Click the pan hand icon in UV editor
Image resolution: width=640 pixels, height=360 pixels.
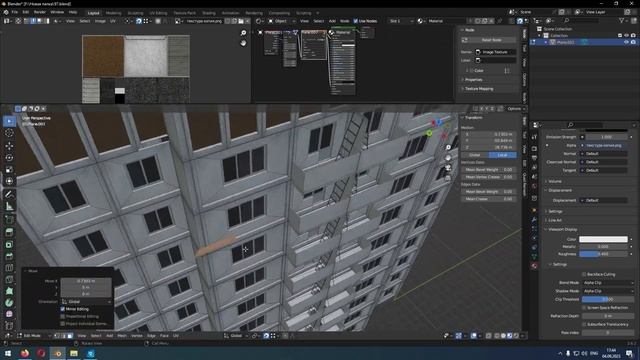click(x=243, y=43)
